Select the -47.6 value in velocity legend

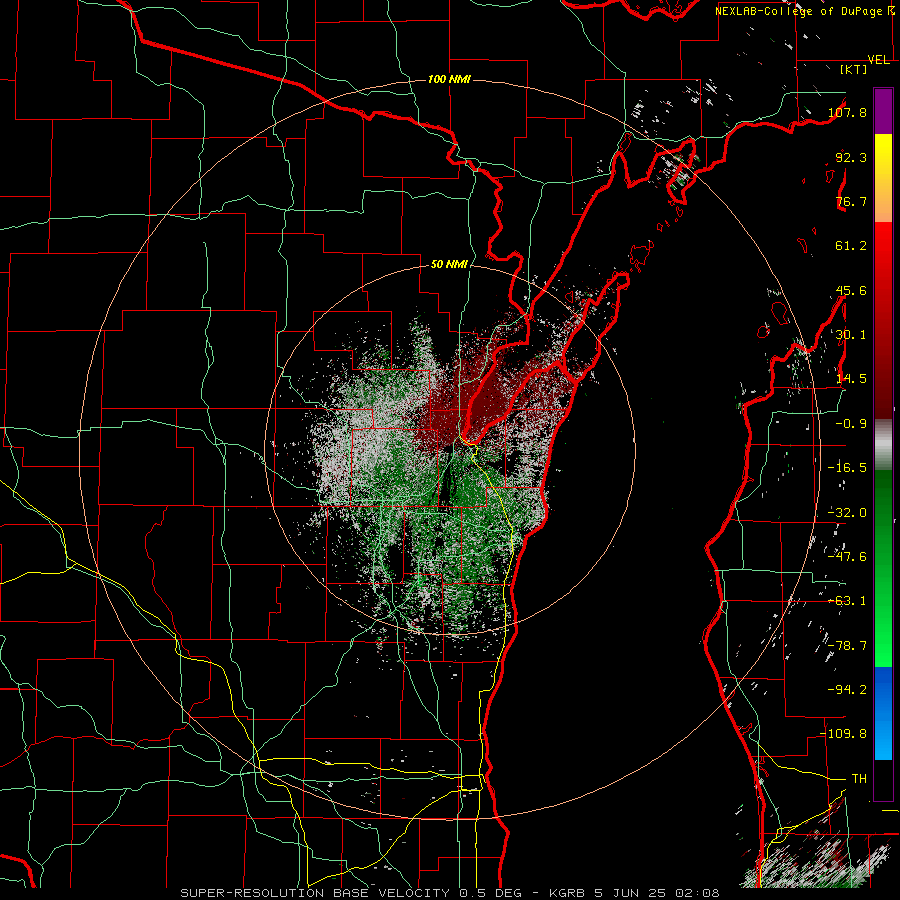pyautogui.click(x=847, y=557)
